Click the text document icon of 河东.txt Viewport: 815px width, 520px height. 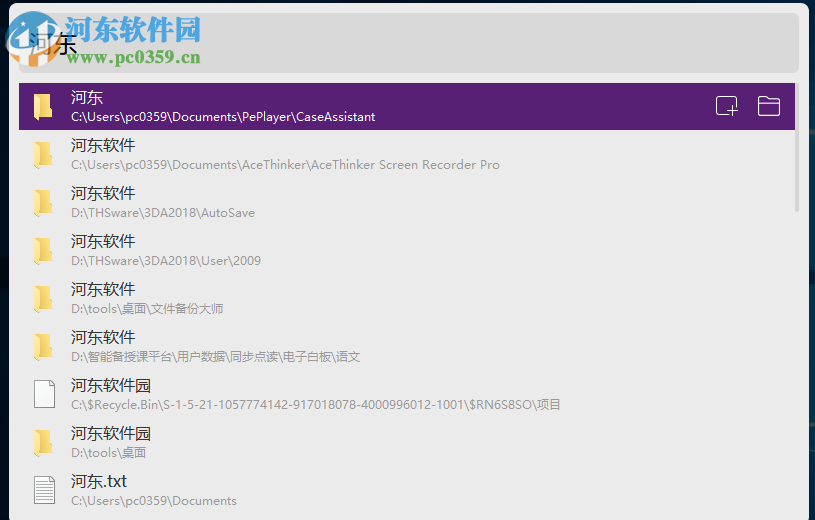tap(44, 490)
